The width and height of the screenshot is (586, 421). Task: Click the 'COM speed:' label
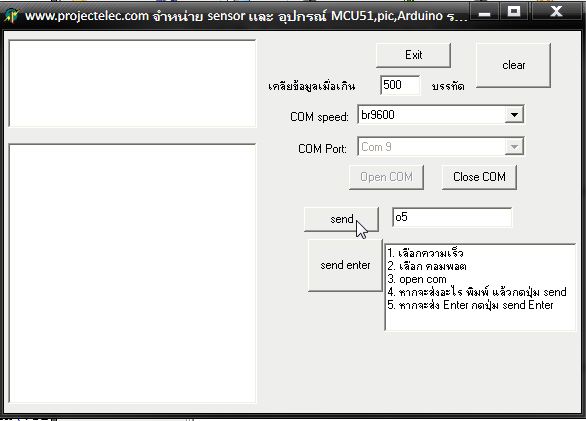point(319,117)
